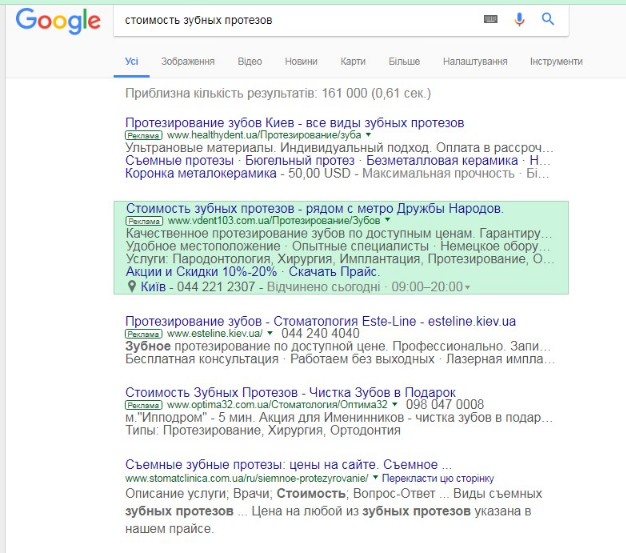
Task: Expand dropdown arrow next to stomatclinica.com.ua URL
Action: pyautogui.click(x=375, y=478)
